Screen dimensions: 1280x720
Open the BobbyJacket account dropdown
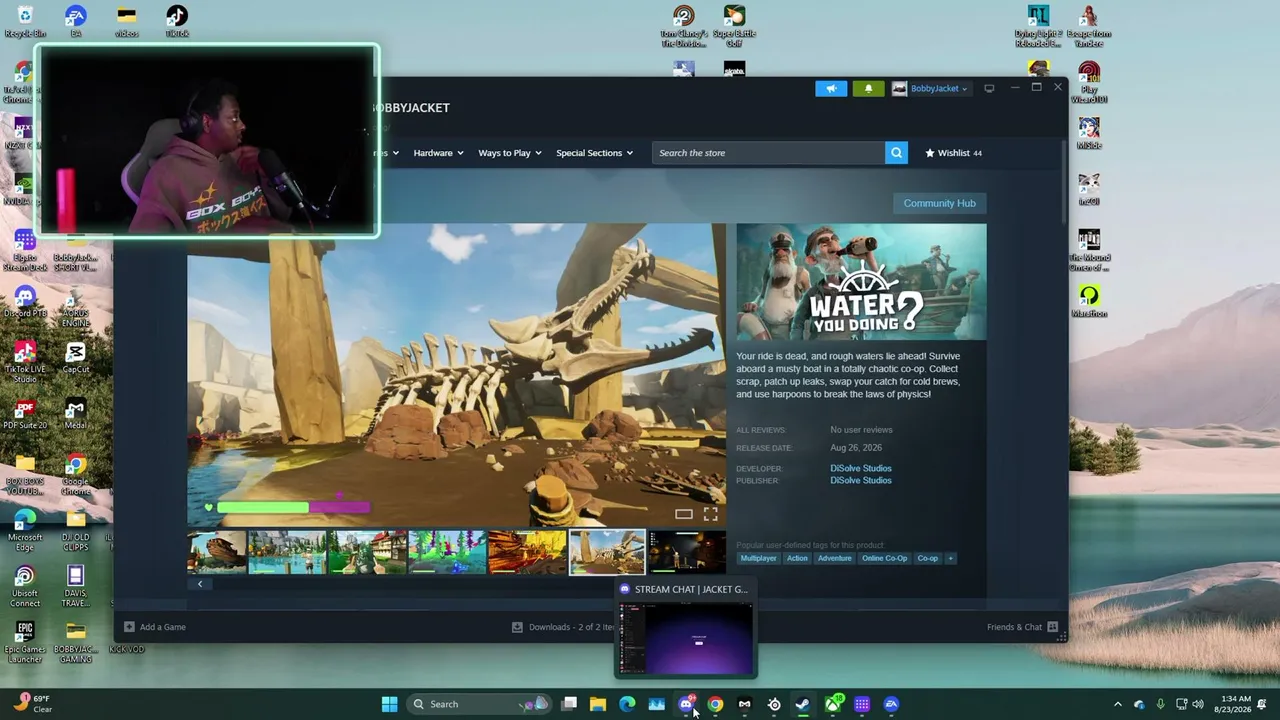(x=931, y=88)
